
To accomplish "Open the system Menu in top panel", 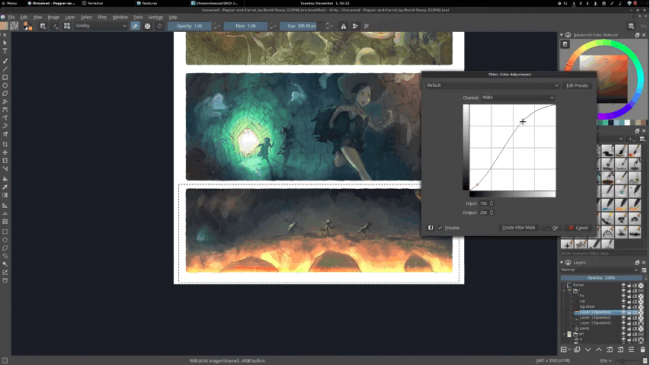I will pyautogui.click(x=9, y=3).
